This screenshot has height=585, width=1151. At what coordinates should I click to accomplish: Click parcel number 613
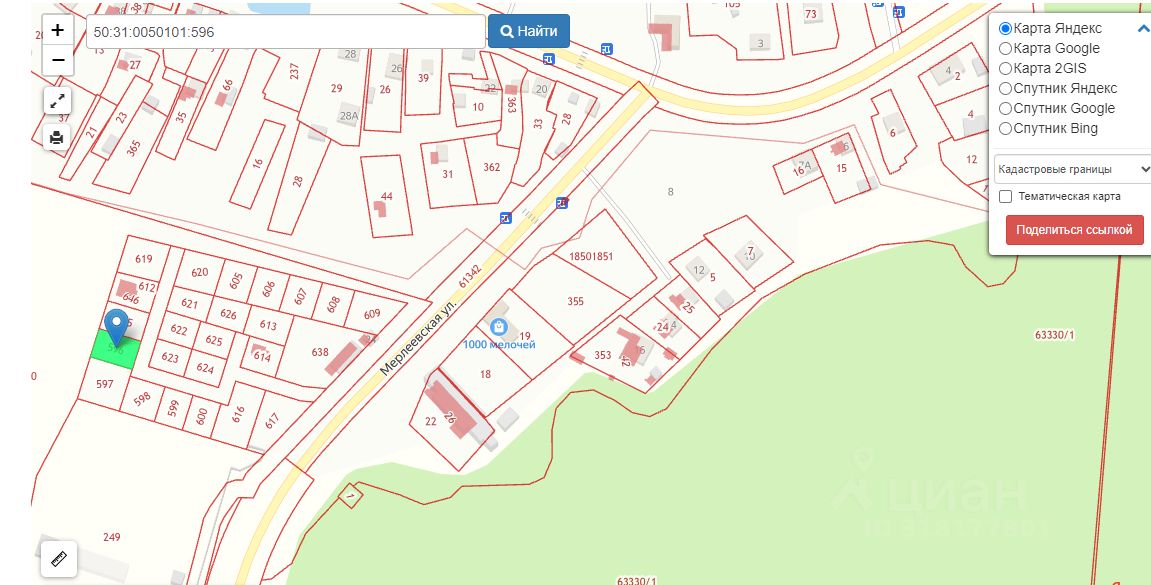[269, 326]
